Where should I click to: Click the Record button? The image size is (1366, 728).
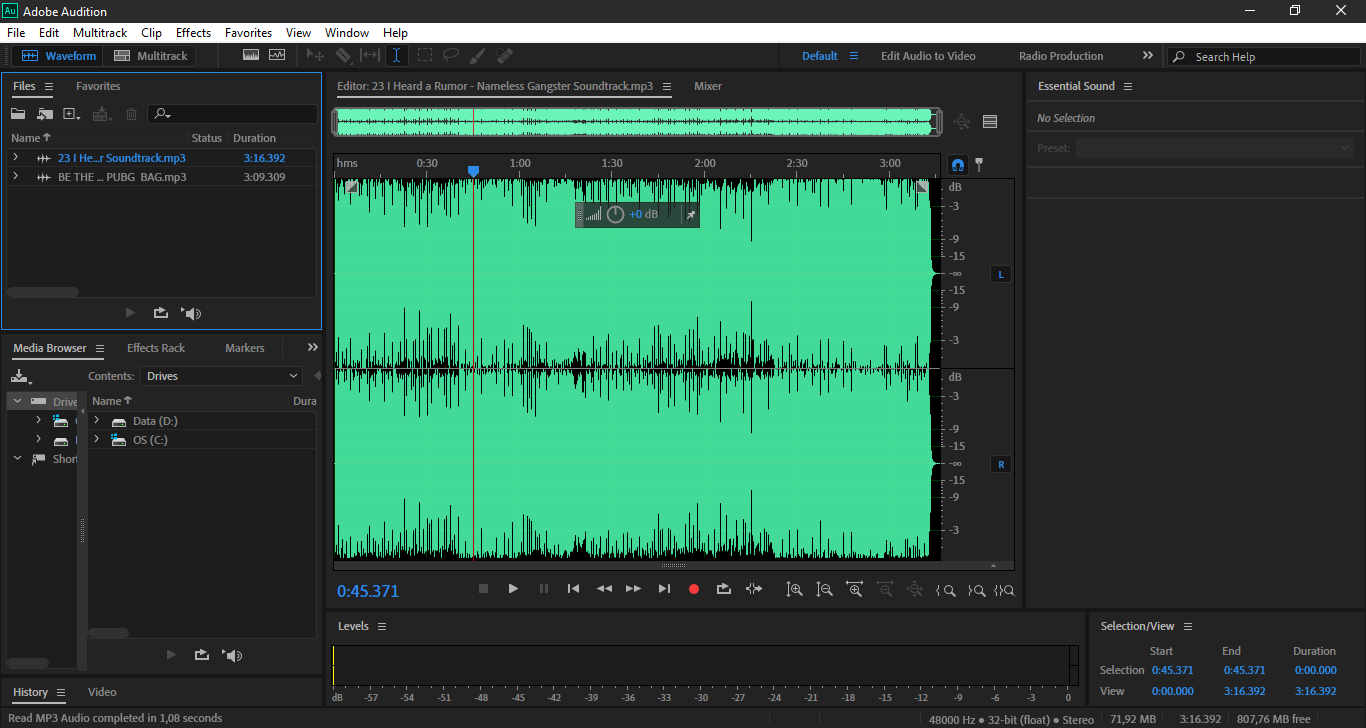(694, 589)
